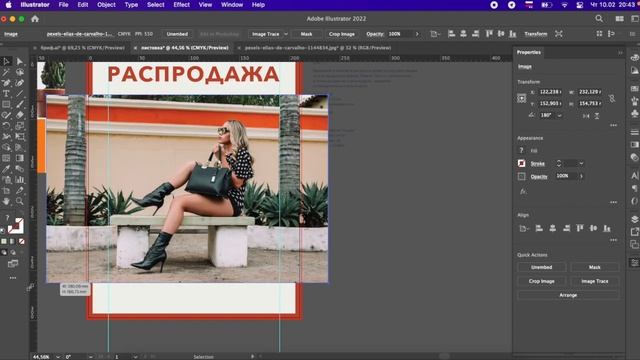The width and height of the screenshot is (640, 360).
Task: Open Stroke weight dropdown in Appearance
Action: 581,163
